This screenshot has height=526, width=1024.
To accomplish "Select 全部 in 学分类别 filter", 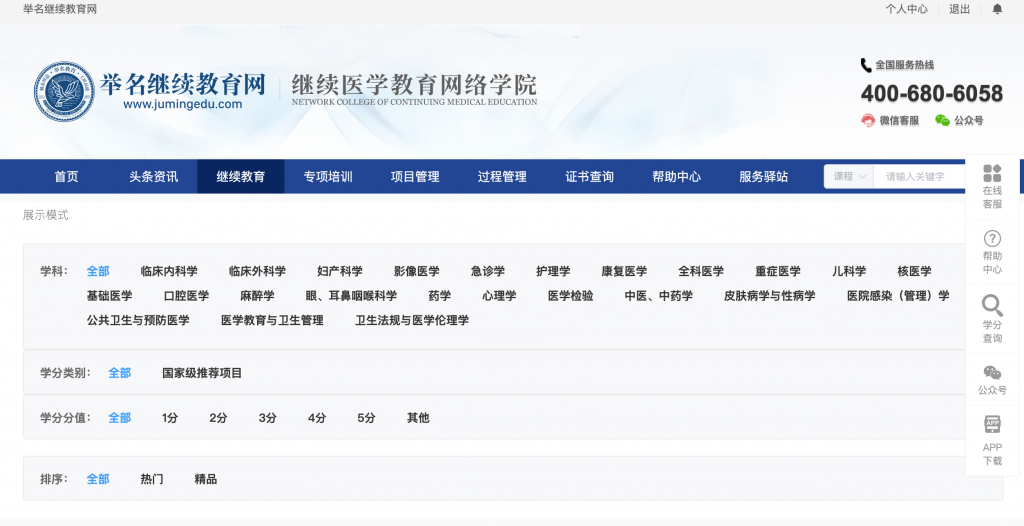I will pyautogui.click(x=120, y=373).
